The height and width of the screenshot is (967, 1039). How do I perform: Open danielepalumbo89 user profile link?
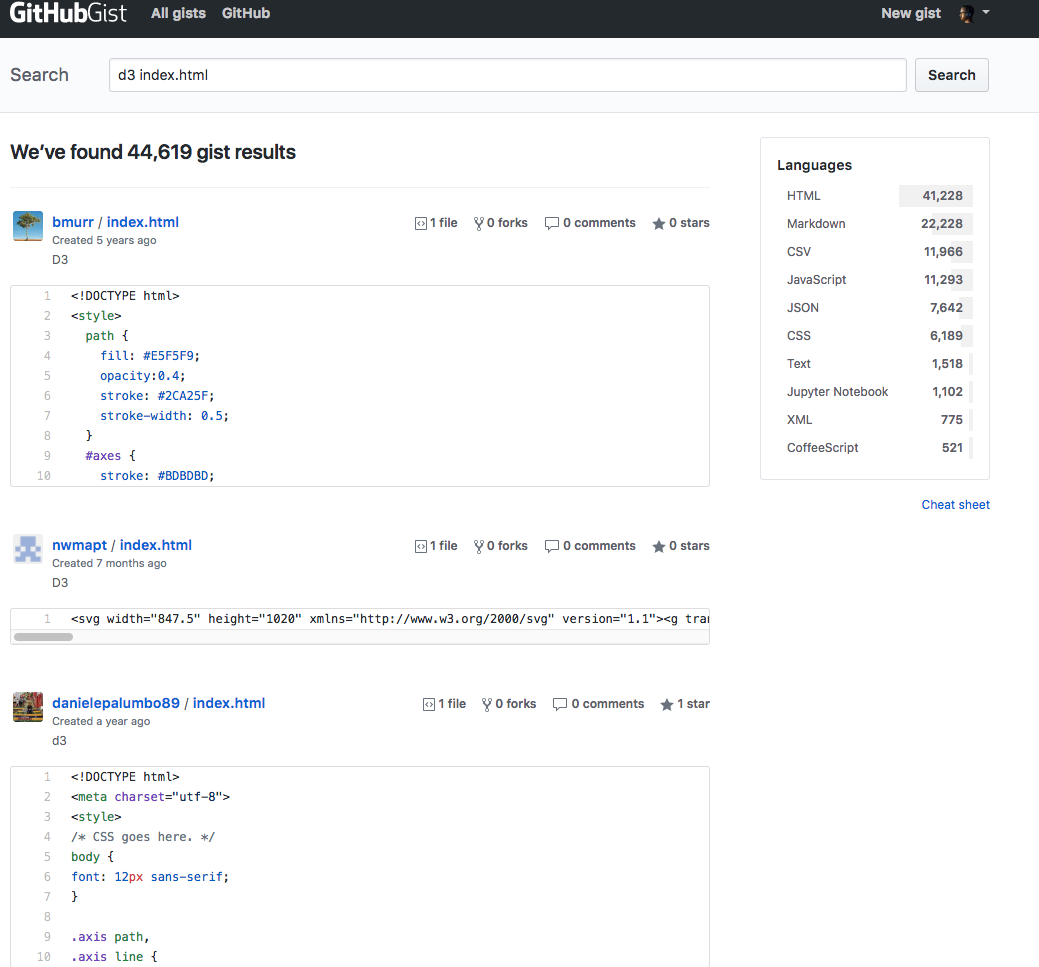coord(116,703)
